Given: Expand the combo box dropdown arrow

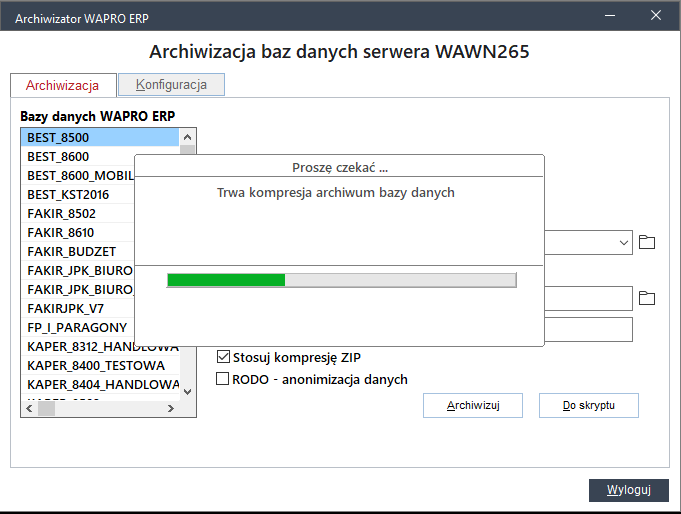Looking at the screenshot, I should [624, 242].
